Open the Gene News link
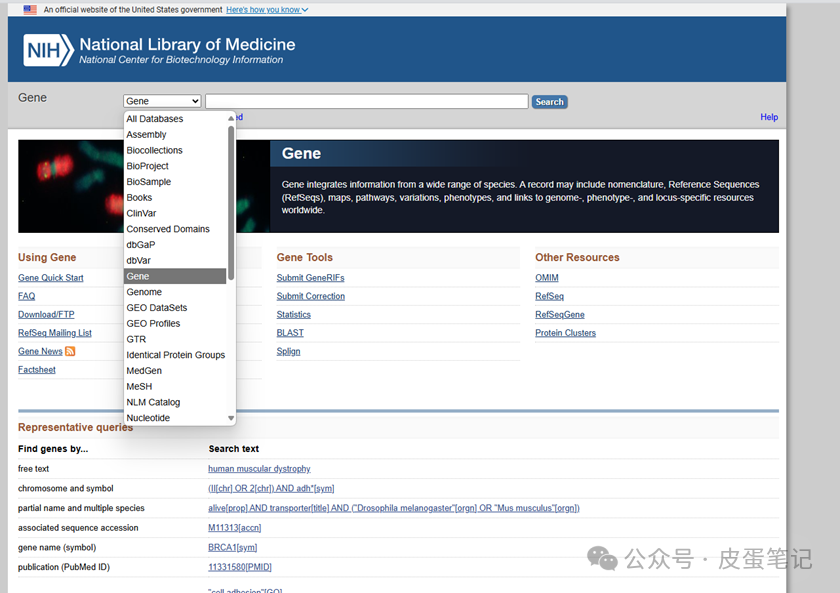This screenshot has height=593, width=840. point(40,351)
